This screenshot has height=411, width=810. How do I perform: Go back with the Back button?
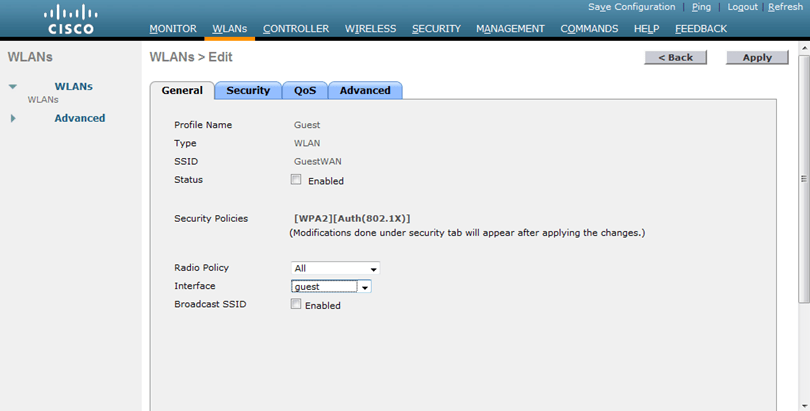[675, 58]
